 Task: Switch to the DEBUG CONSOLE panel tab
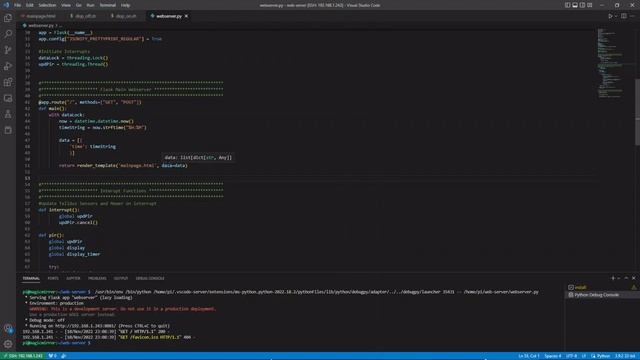(x=150, y=278)
